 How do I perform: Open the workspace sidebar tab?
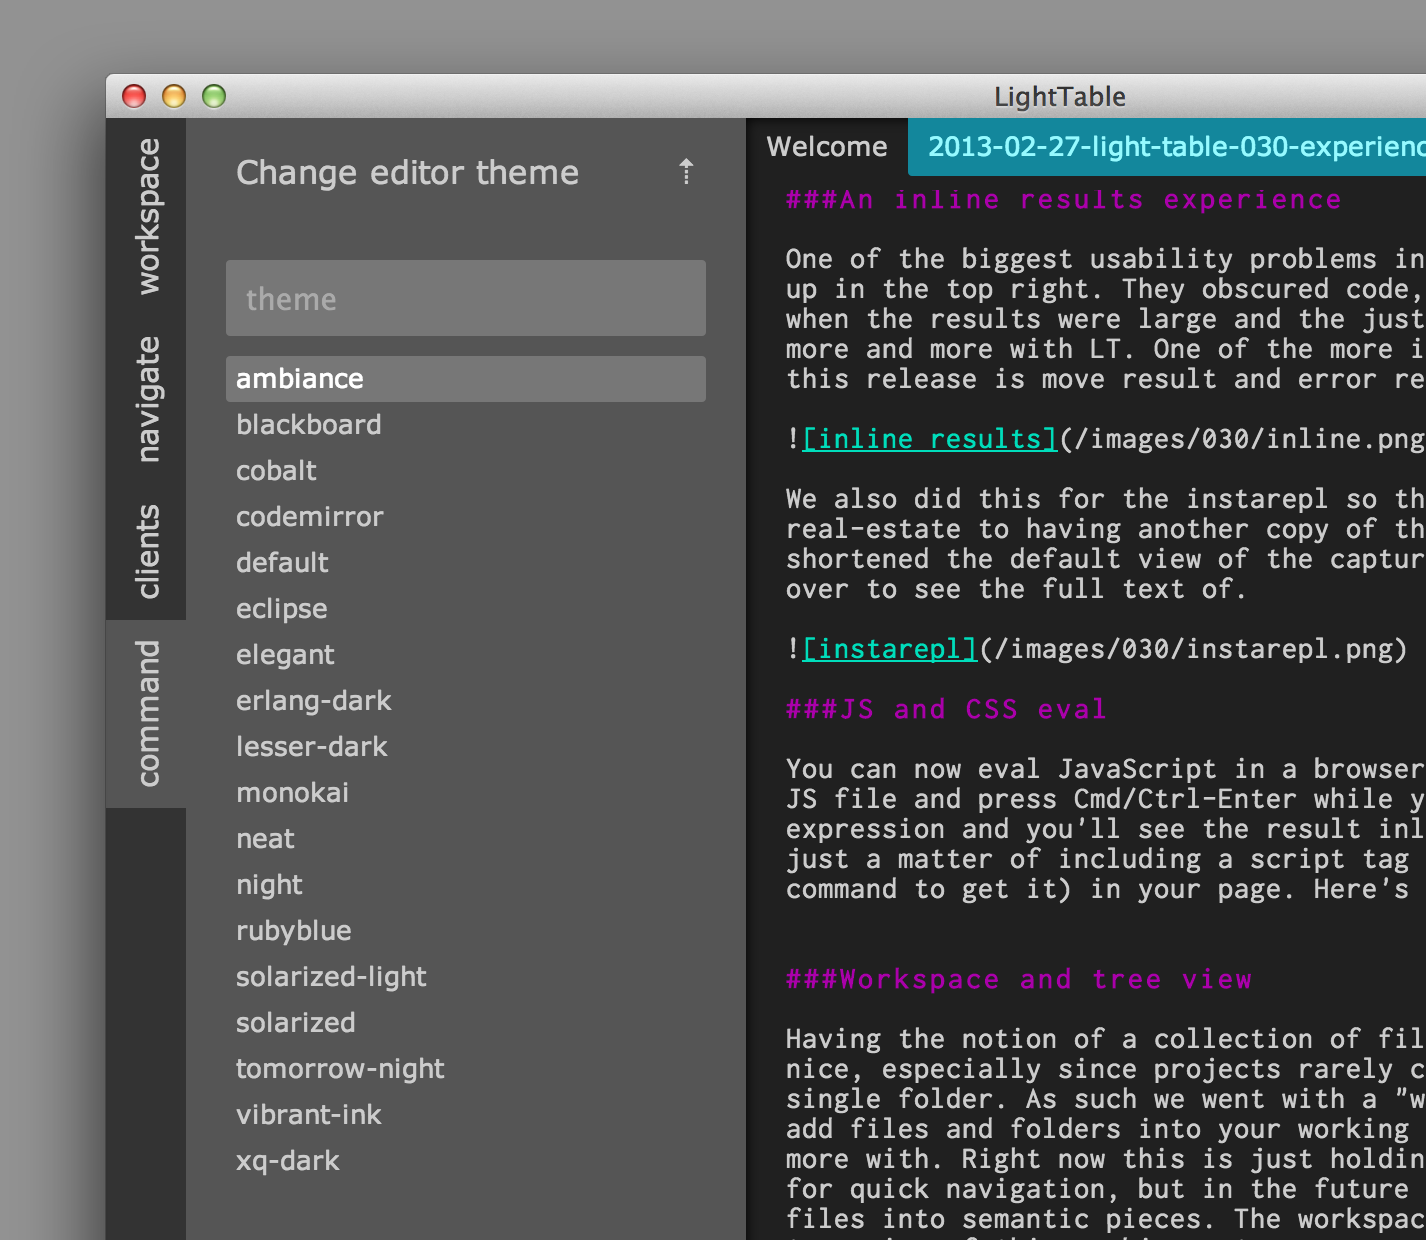pyautogui.click(x=147, y=217)
